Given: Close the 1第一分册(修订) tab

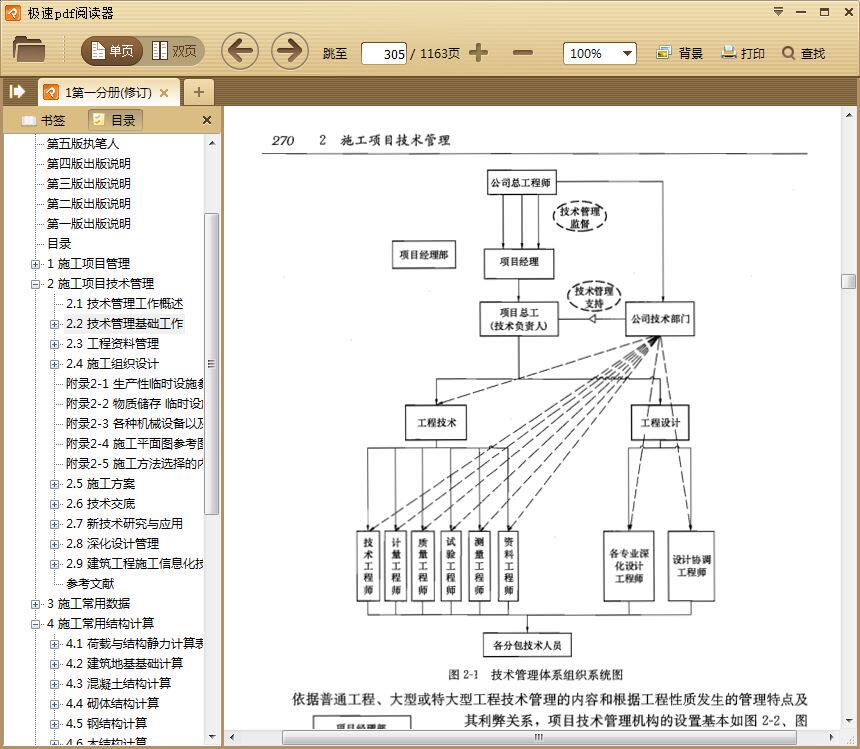Looking at the screenshot, I should pos(163,93).
